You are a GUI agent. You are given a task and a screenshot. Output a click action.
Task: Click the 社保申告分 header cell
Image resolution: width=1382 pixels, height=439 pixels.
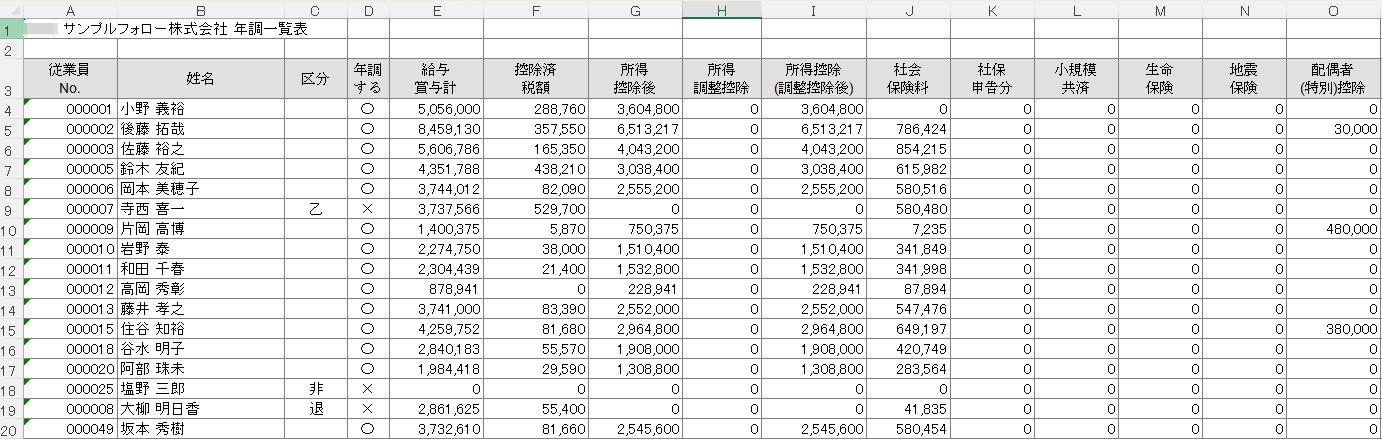click(x=992, y=79)
